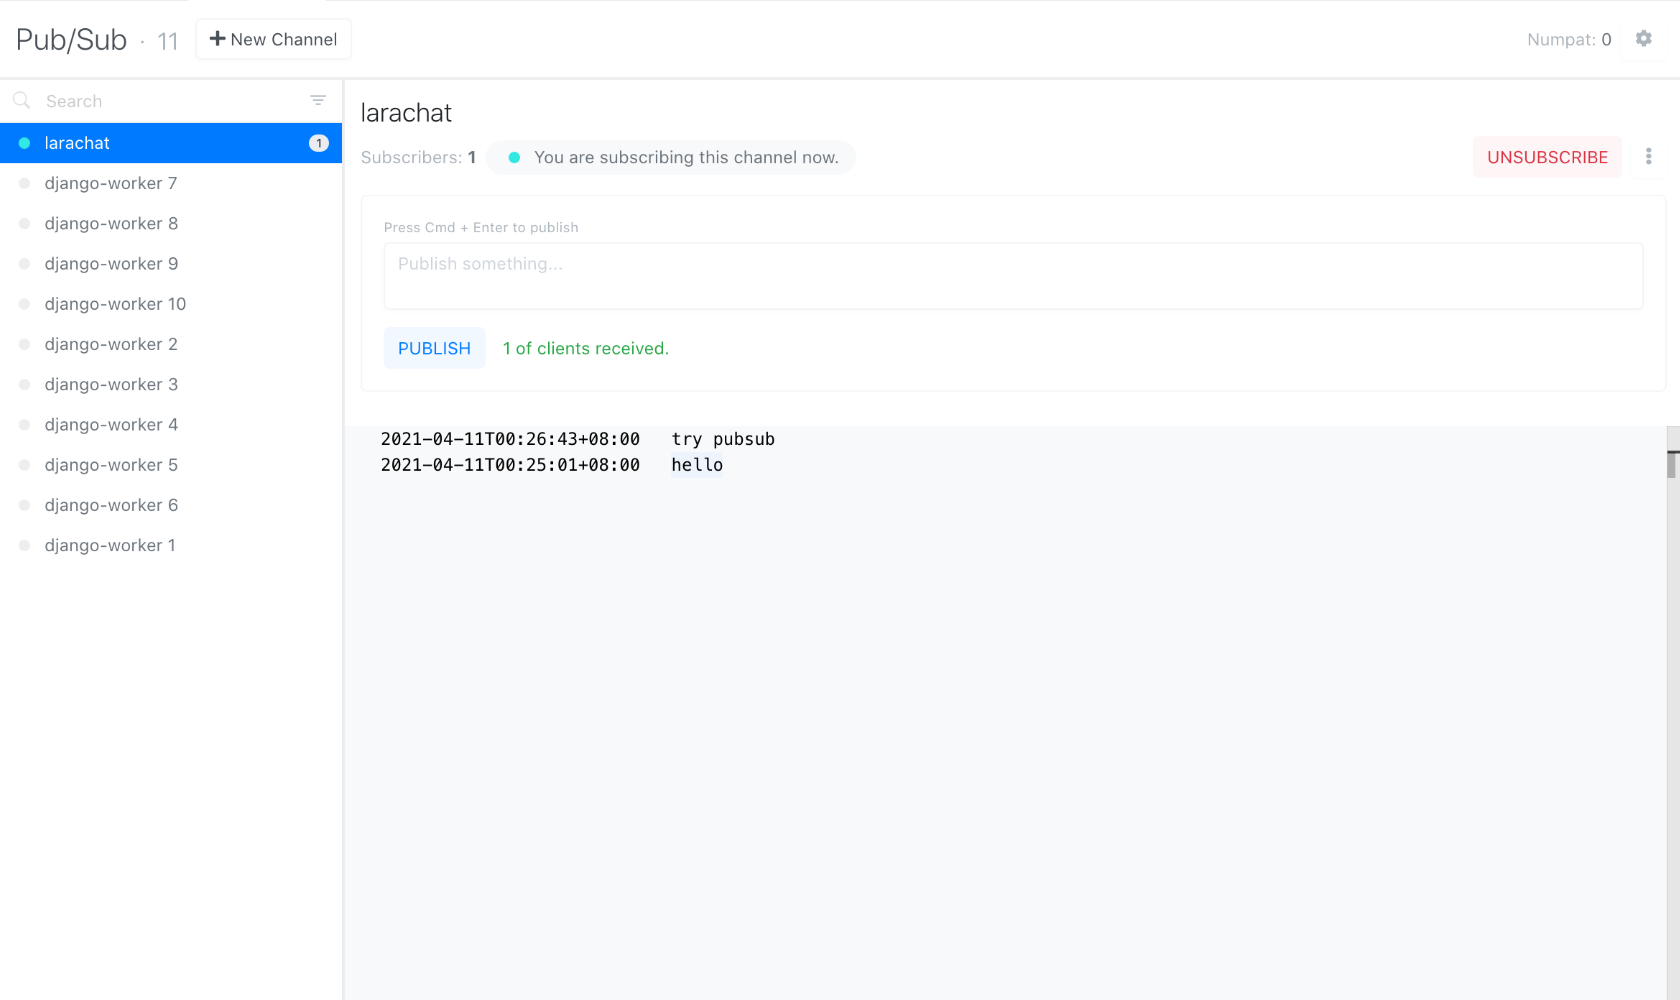Click the search magnifier icon

coord(21,100)
